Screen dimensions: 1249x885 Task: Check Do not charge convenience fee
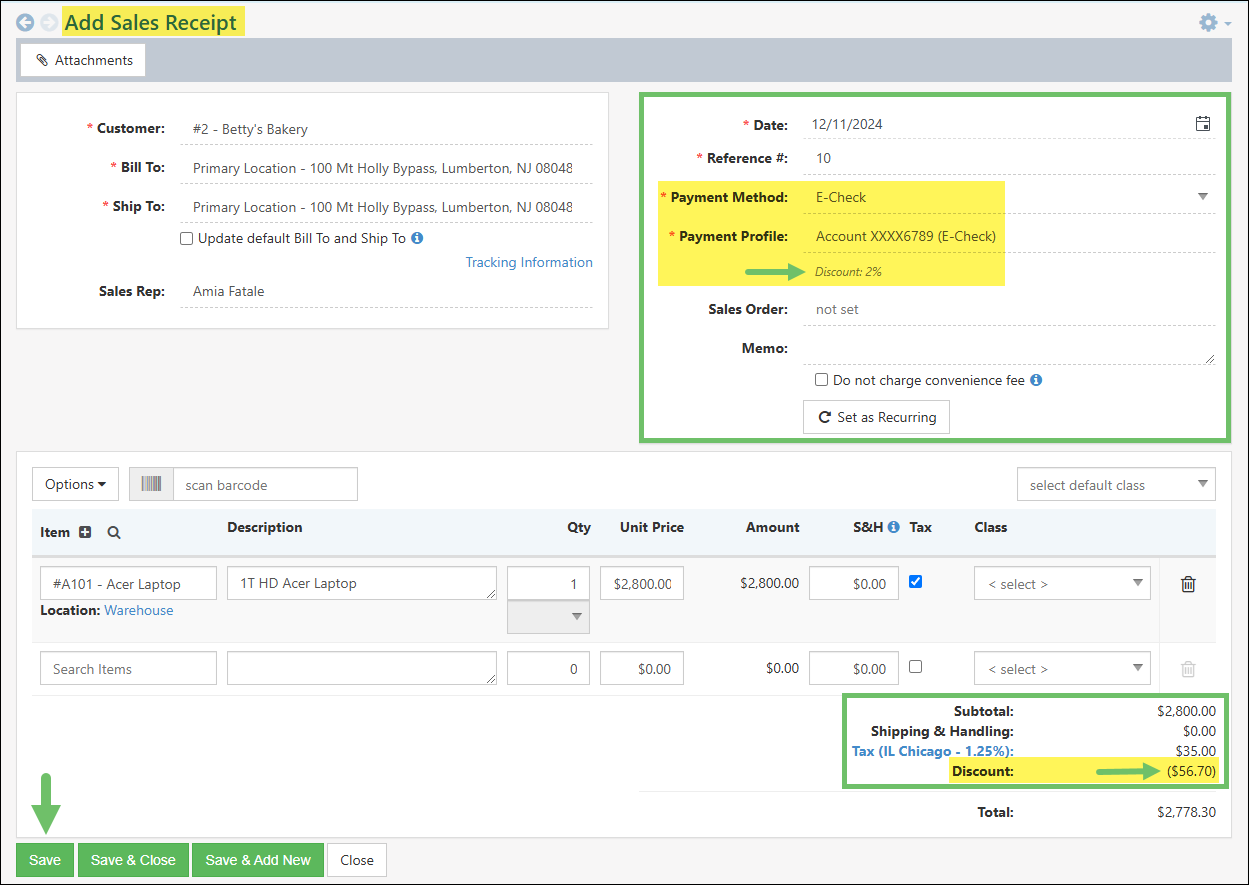821,380
